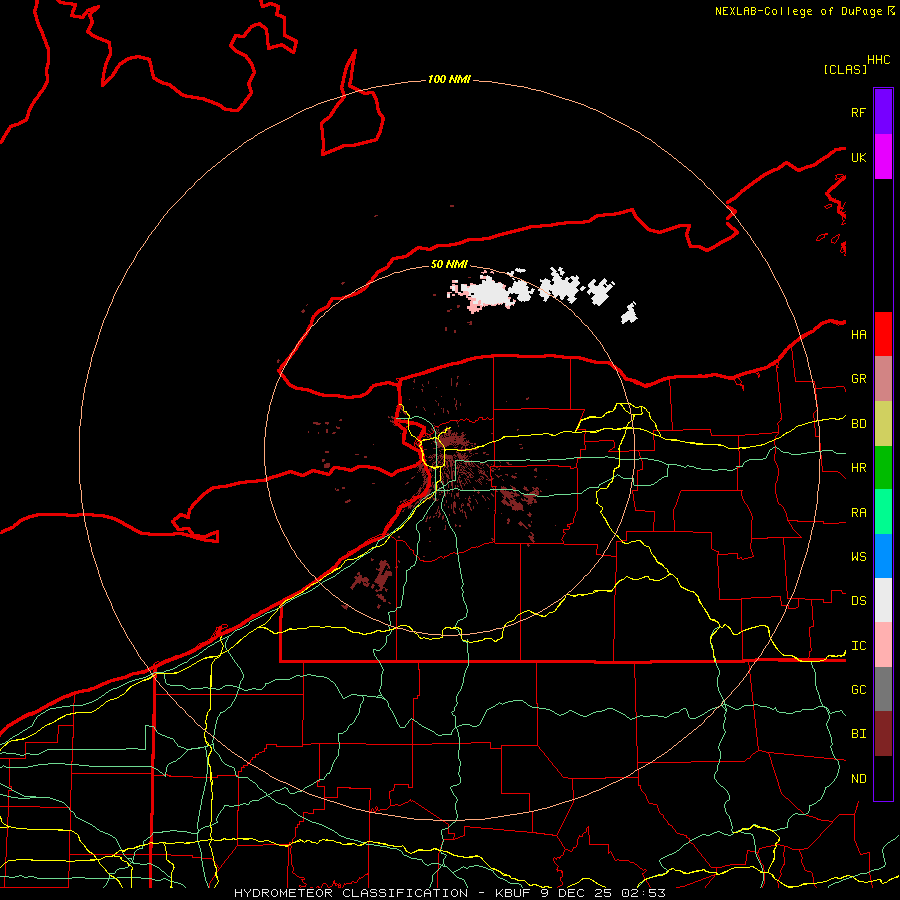Click the HHC product label
Screen dimensions: 900x900
(878, 60)
